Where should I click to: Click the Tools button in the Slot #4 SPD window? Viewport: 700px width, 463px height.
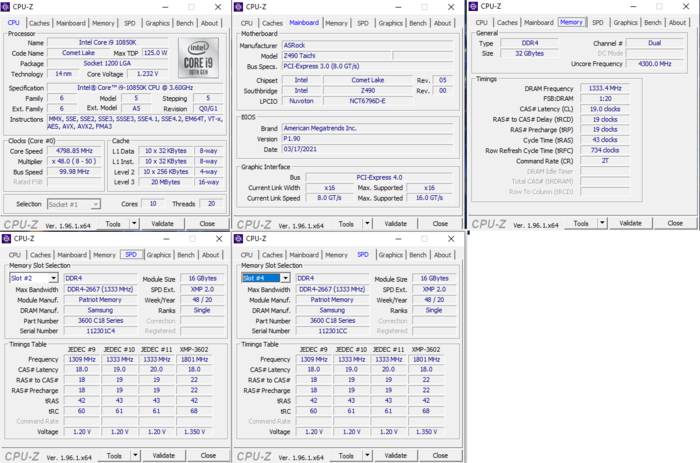[x=346, y=455]
